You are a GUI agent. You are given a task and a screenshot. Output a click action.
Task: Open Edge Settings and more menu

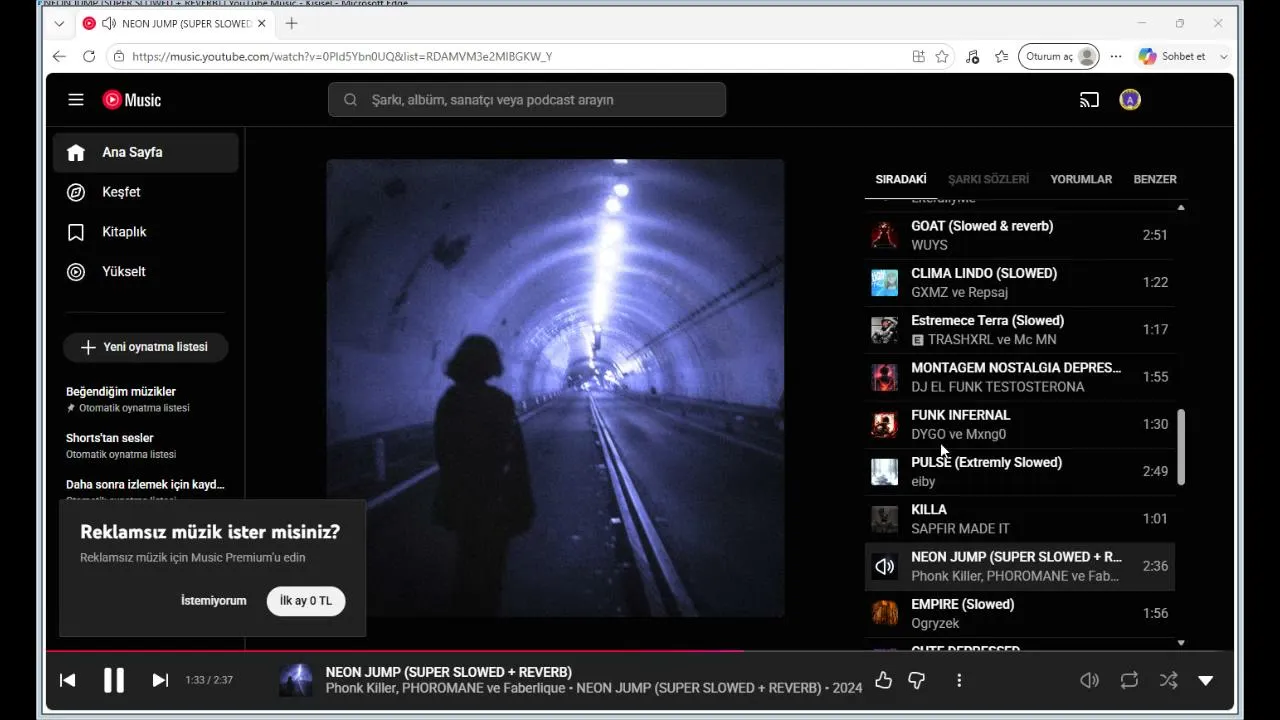[x=1116, y=57]
